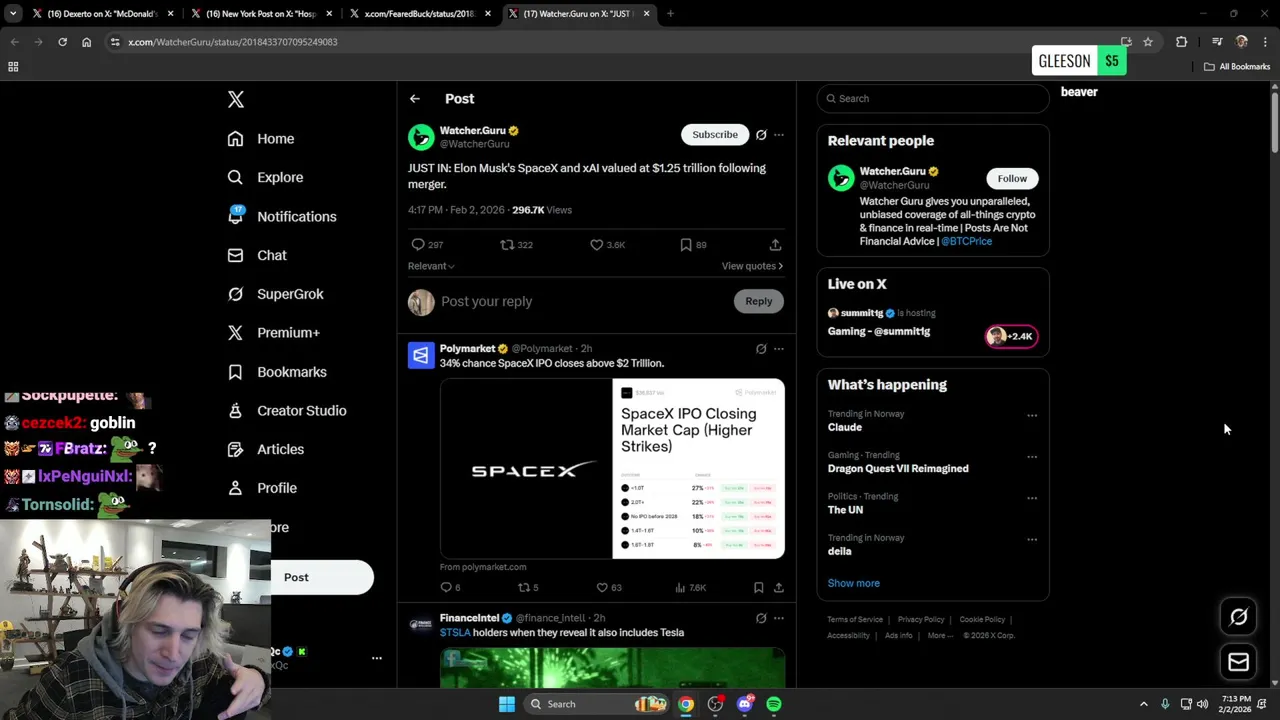This screenshot has height=720, width=1280.
Task: Open Articles in the sidebar
Action: click(x=266, y=450)
